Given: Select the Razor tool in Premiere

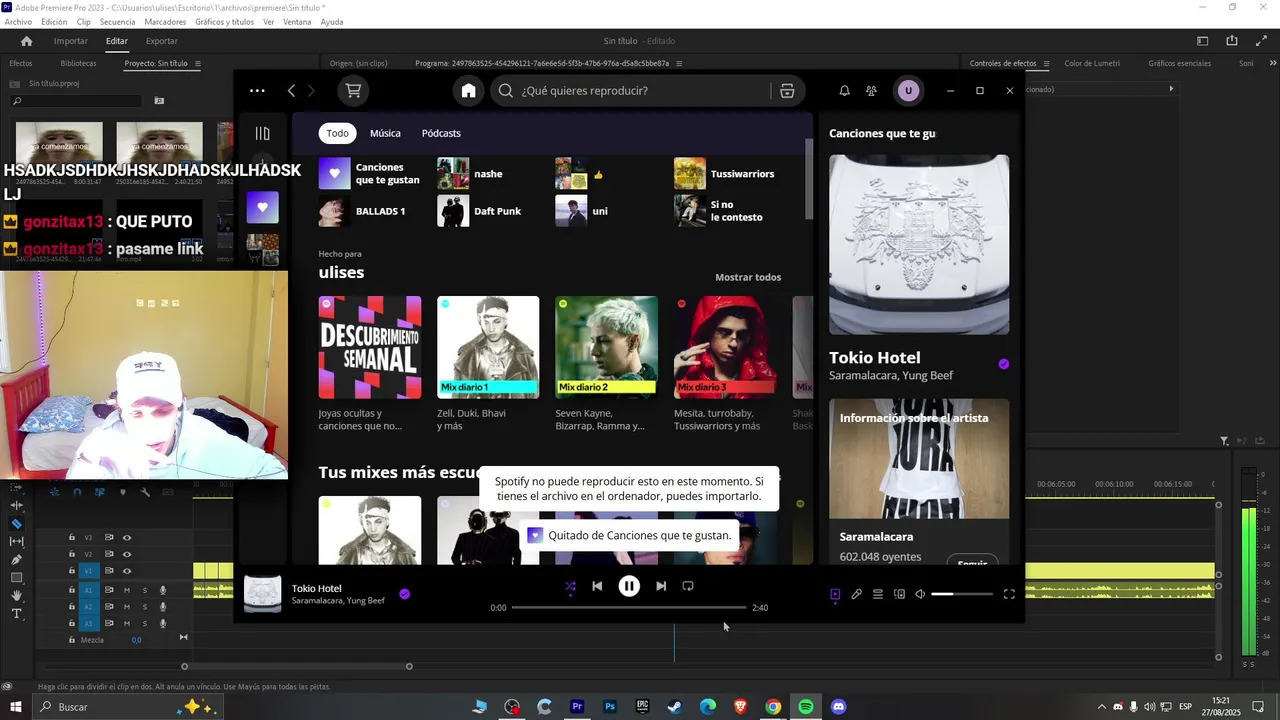Looking at the screenshot, I should 16,524.
